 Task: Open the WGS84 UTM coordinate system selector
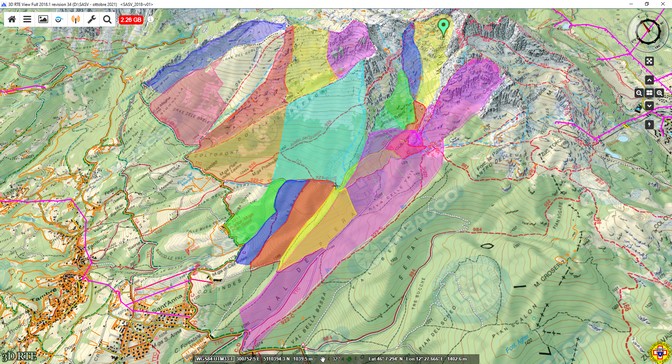(x=214, y=359)
